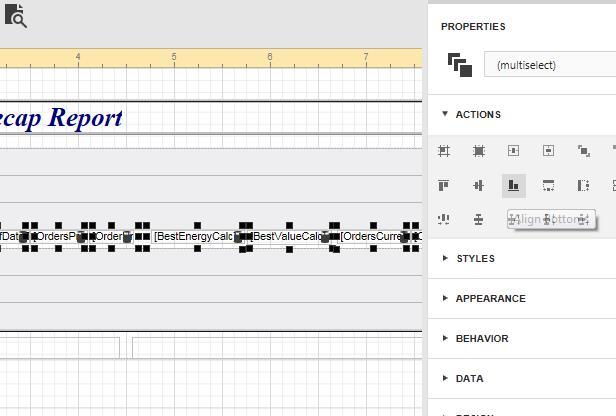The image size is (616, 416).
Task: Click the Bring to Front icon
Action: tap(583, 151)
